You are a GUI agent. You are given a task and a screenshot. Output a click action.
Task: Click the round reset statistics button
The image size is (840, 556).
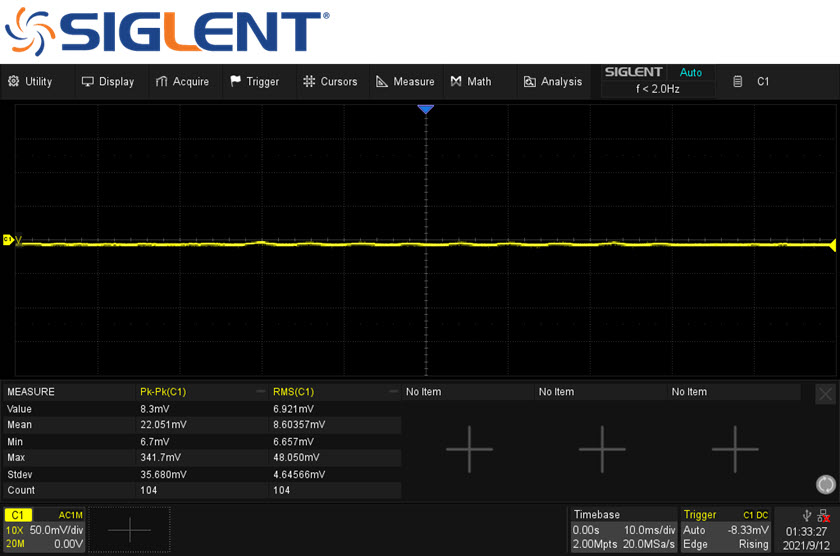825,485
